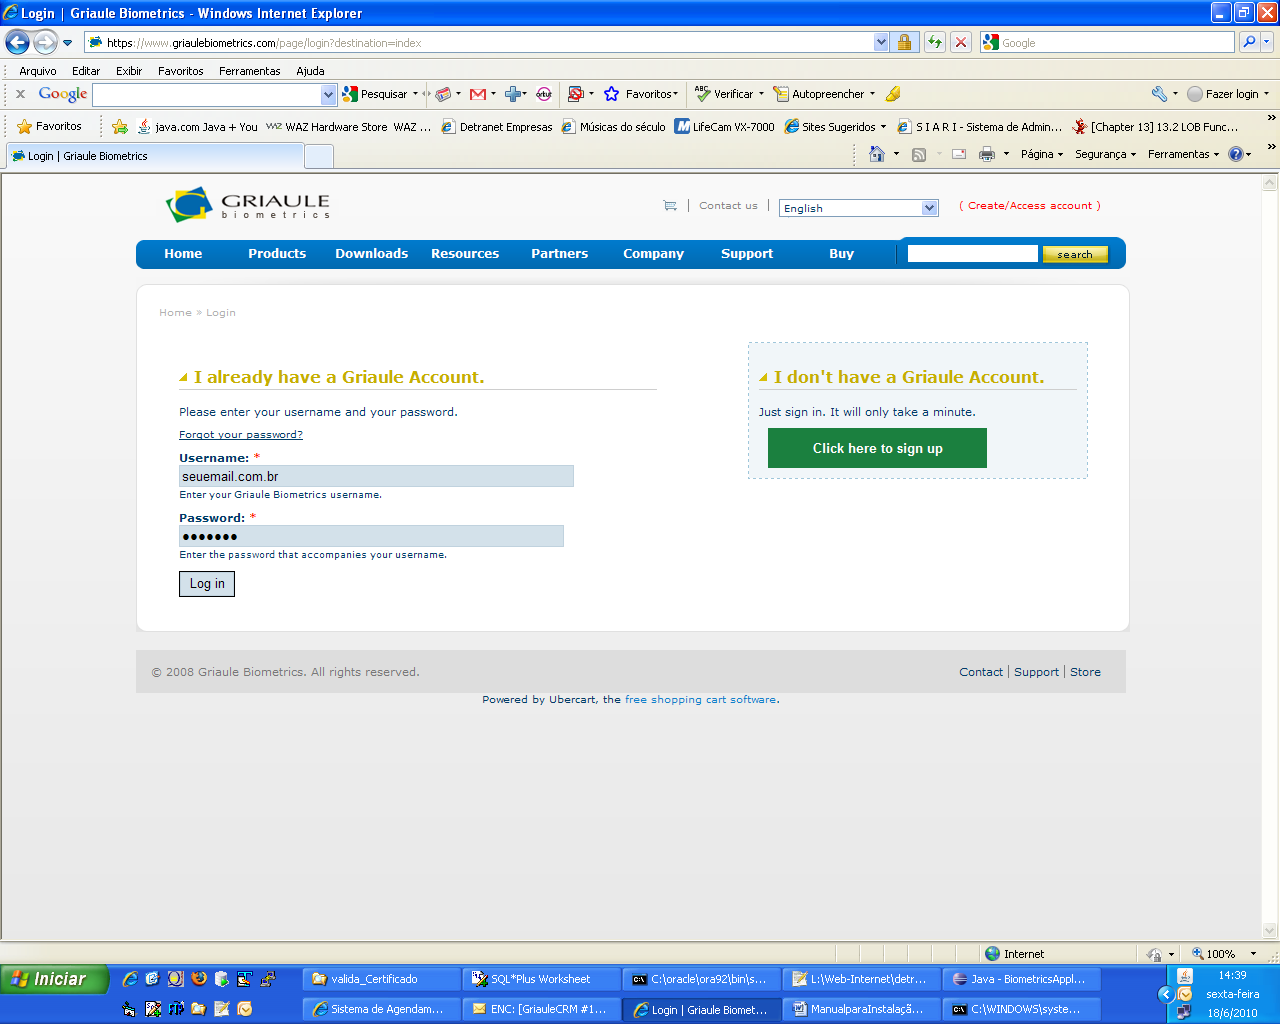Viewport: 1280px width, 1024px height.
Task: Open the Arquivo menu
Action: pyautogui.click(x=38, y=71)
